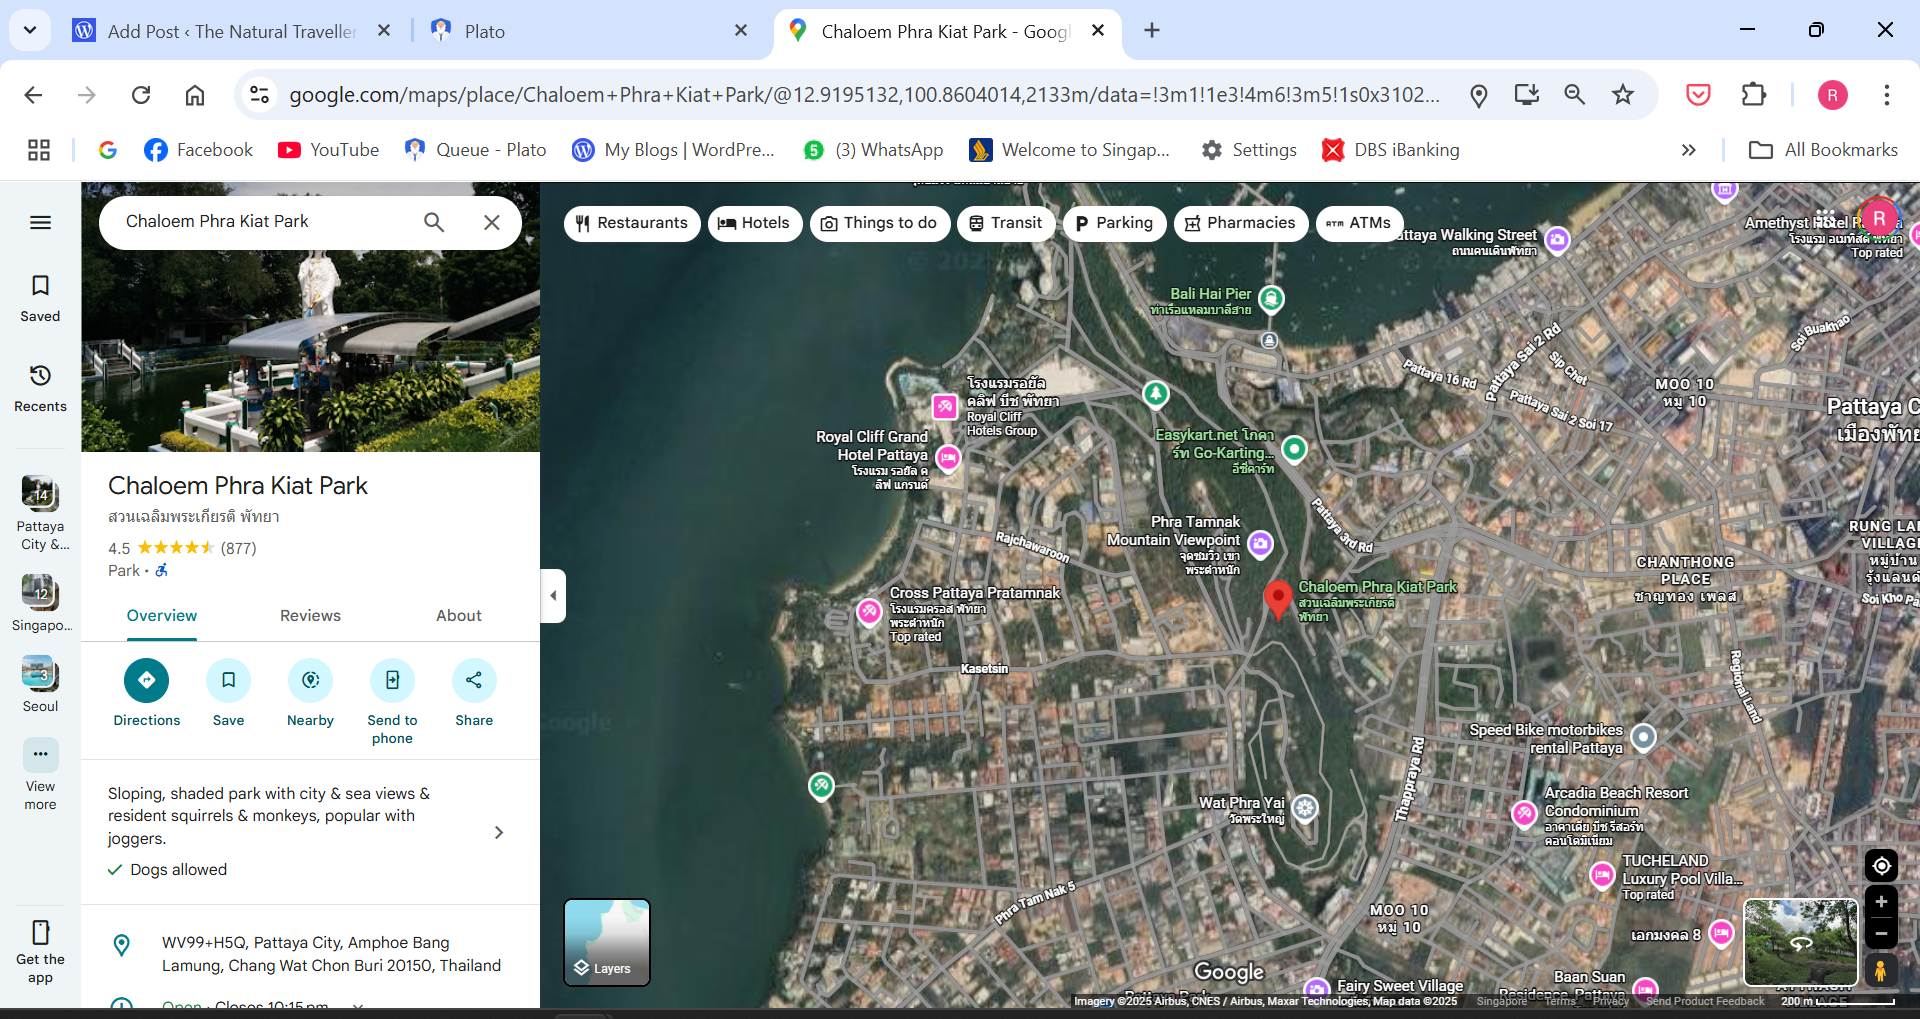Open the About tab

[x=458, y=616]
